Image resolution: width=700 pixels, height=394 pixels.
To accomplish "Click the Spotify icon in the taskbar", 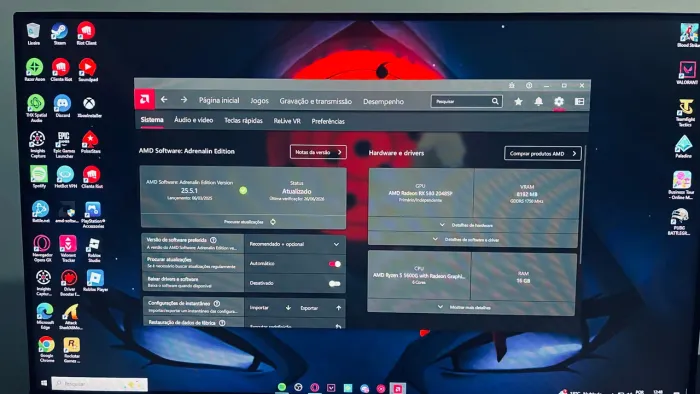I will 282,387.
